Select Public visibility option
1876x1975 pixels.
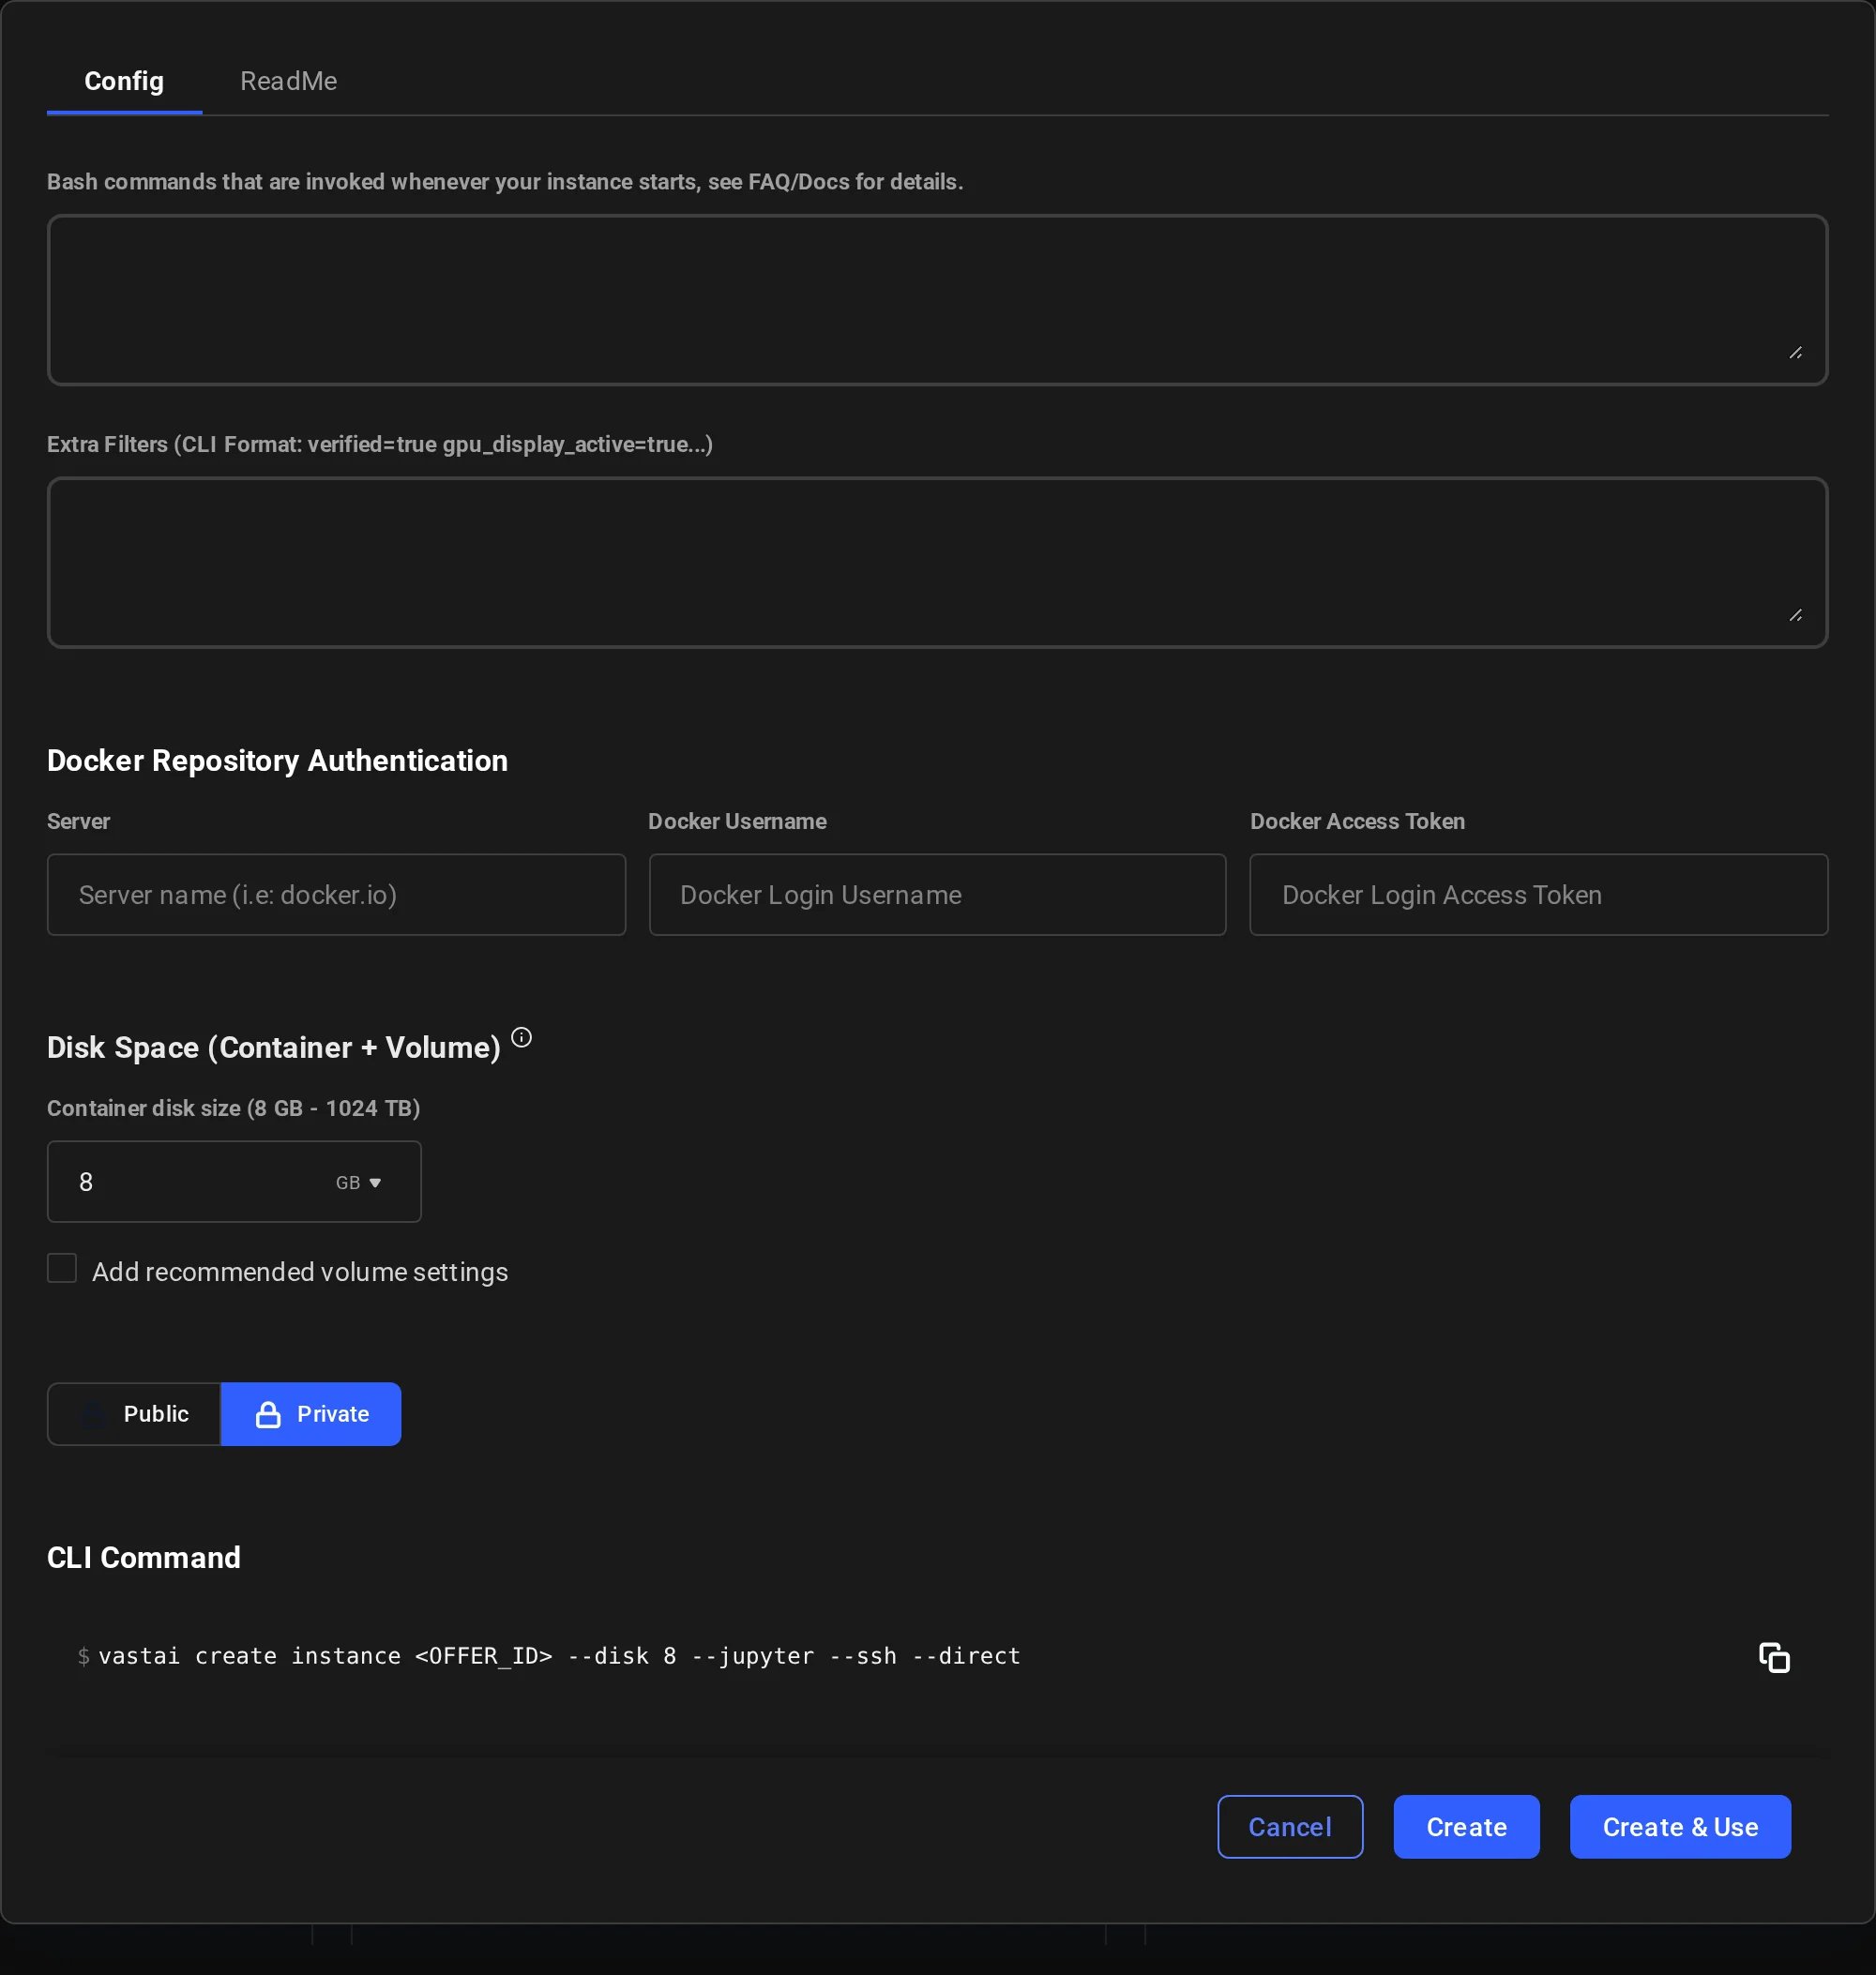(134, 1413)
